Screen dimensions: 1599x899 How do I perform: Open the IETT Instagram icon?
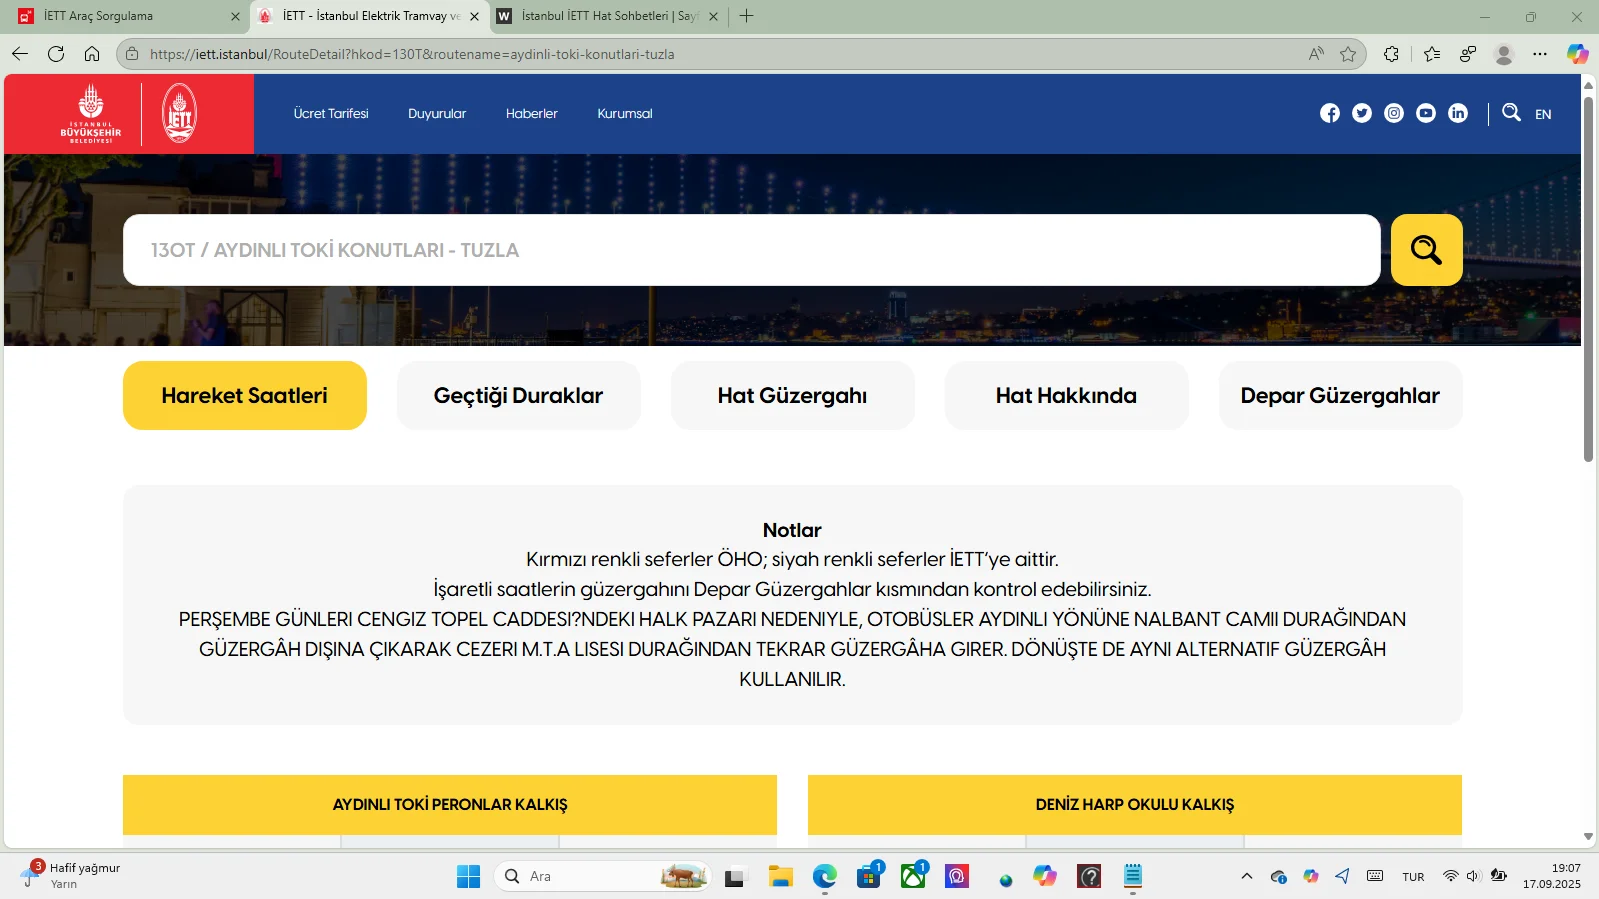pyautogui.click(x=1393, y=114)
